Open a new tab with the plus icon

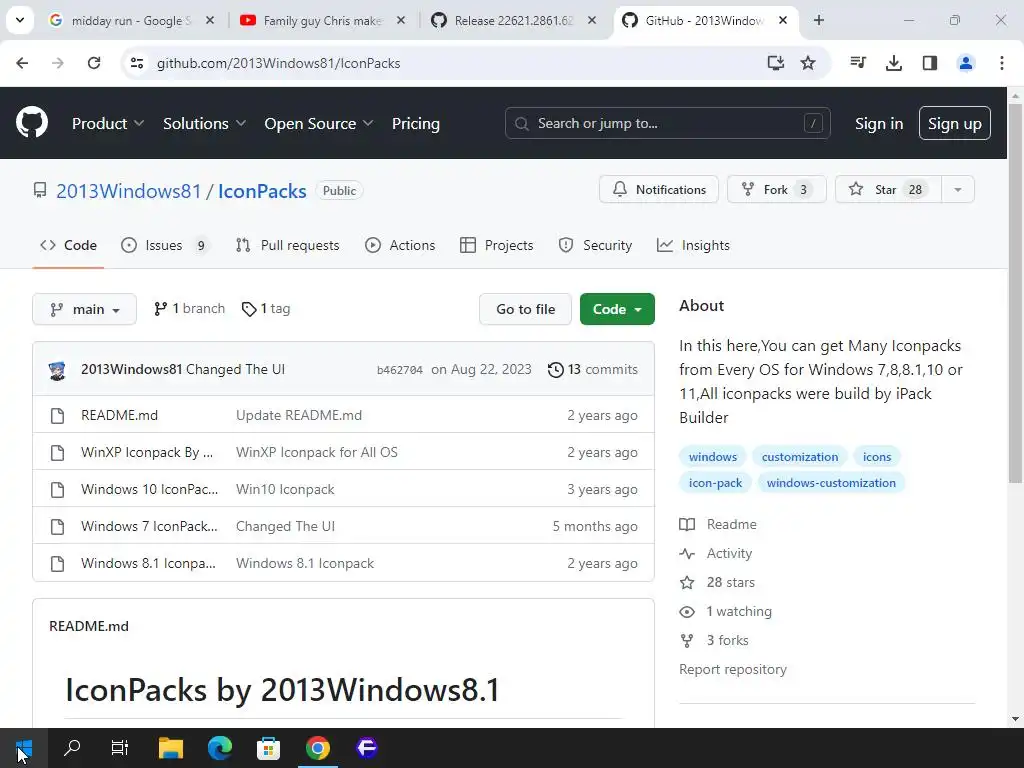818,20
